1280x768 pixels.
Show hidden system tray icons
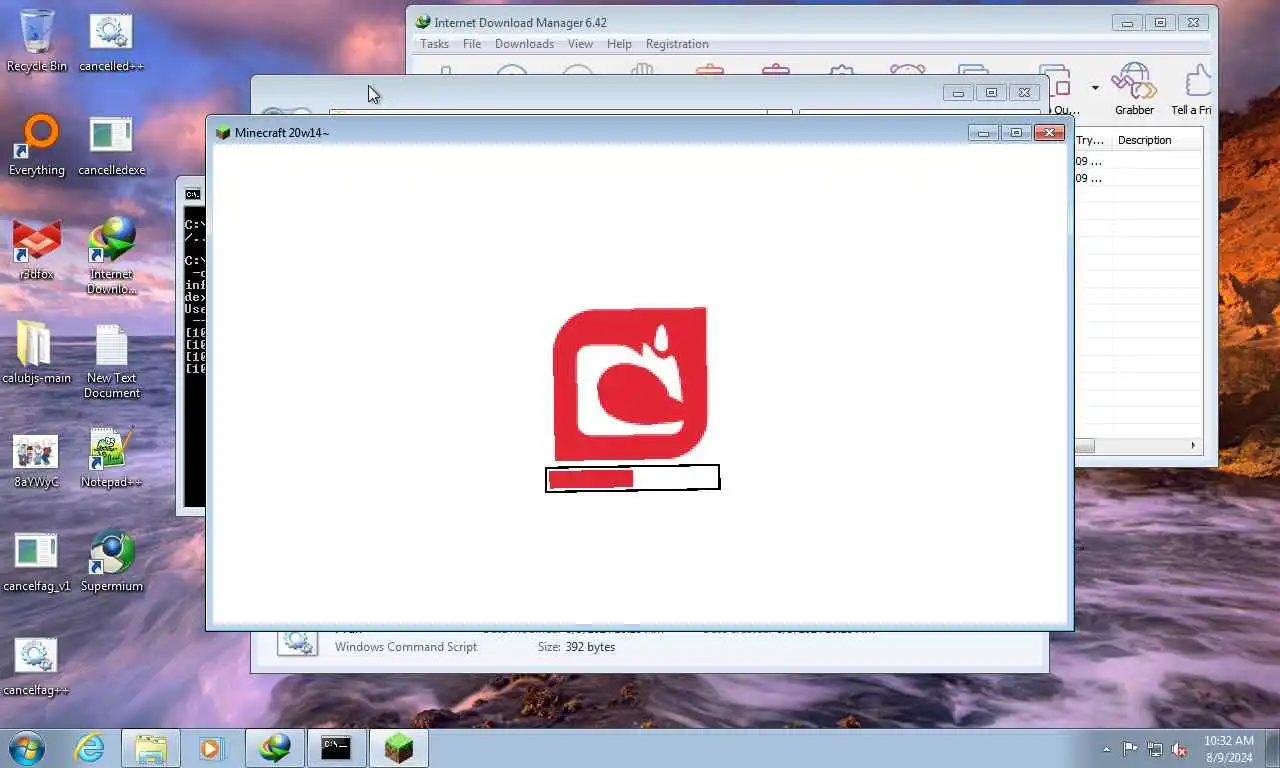[1106, 749]
